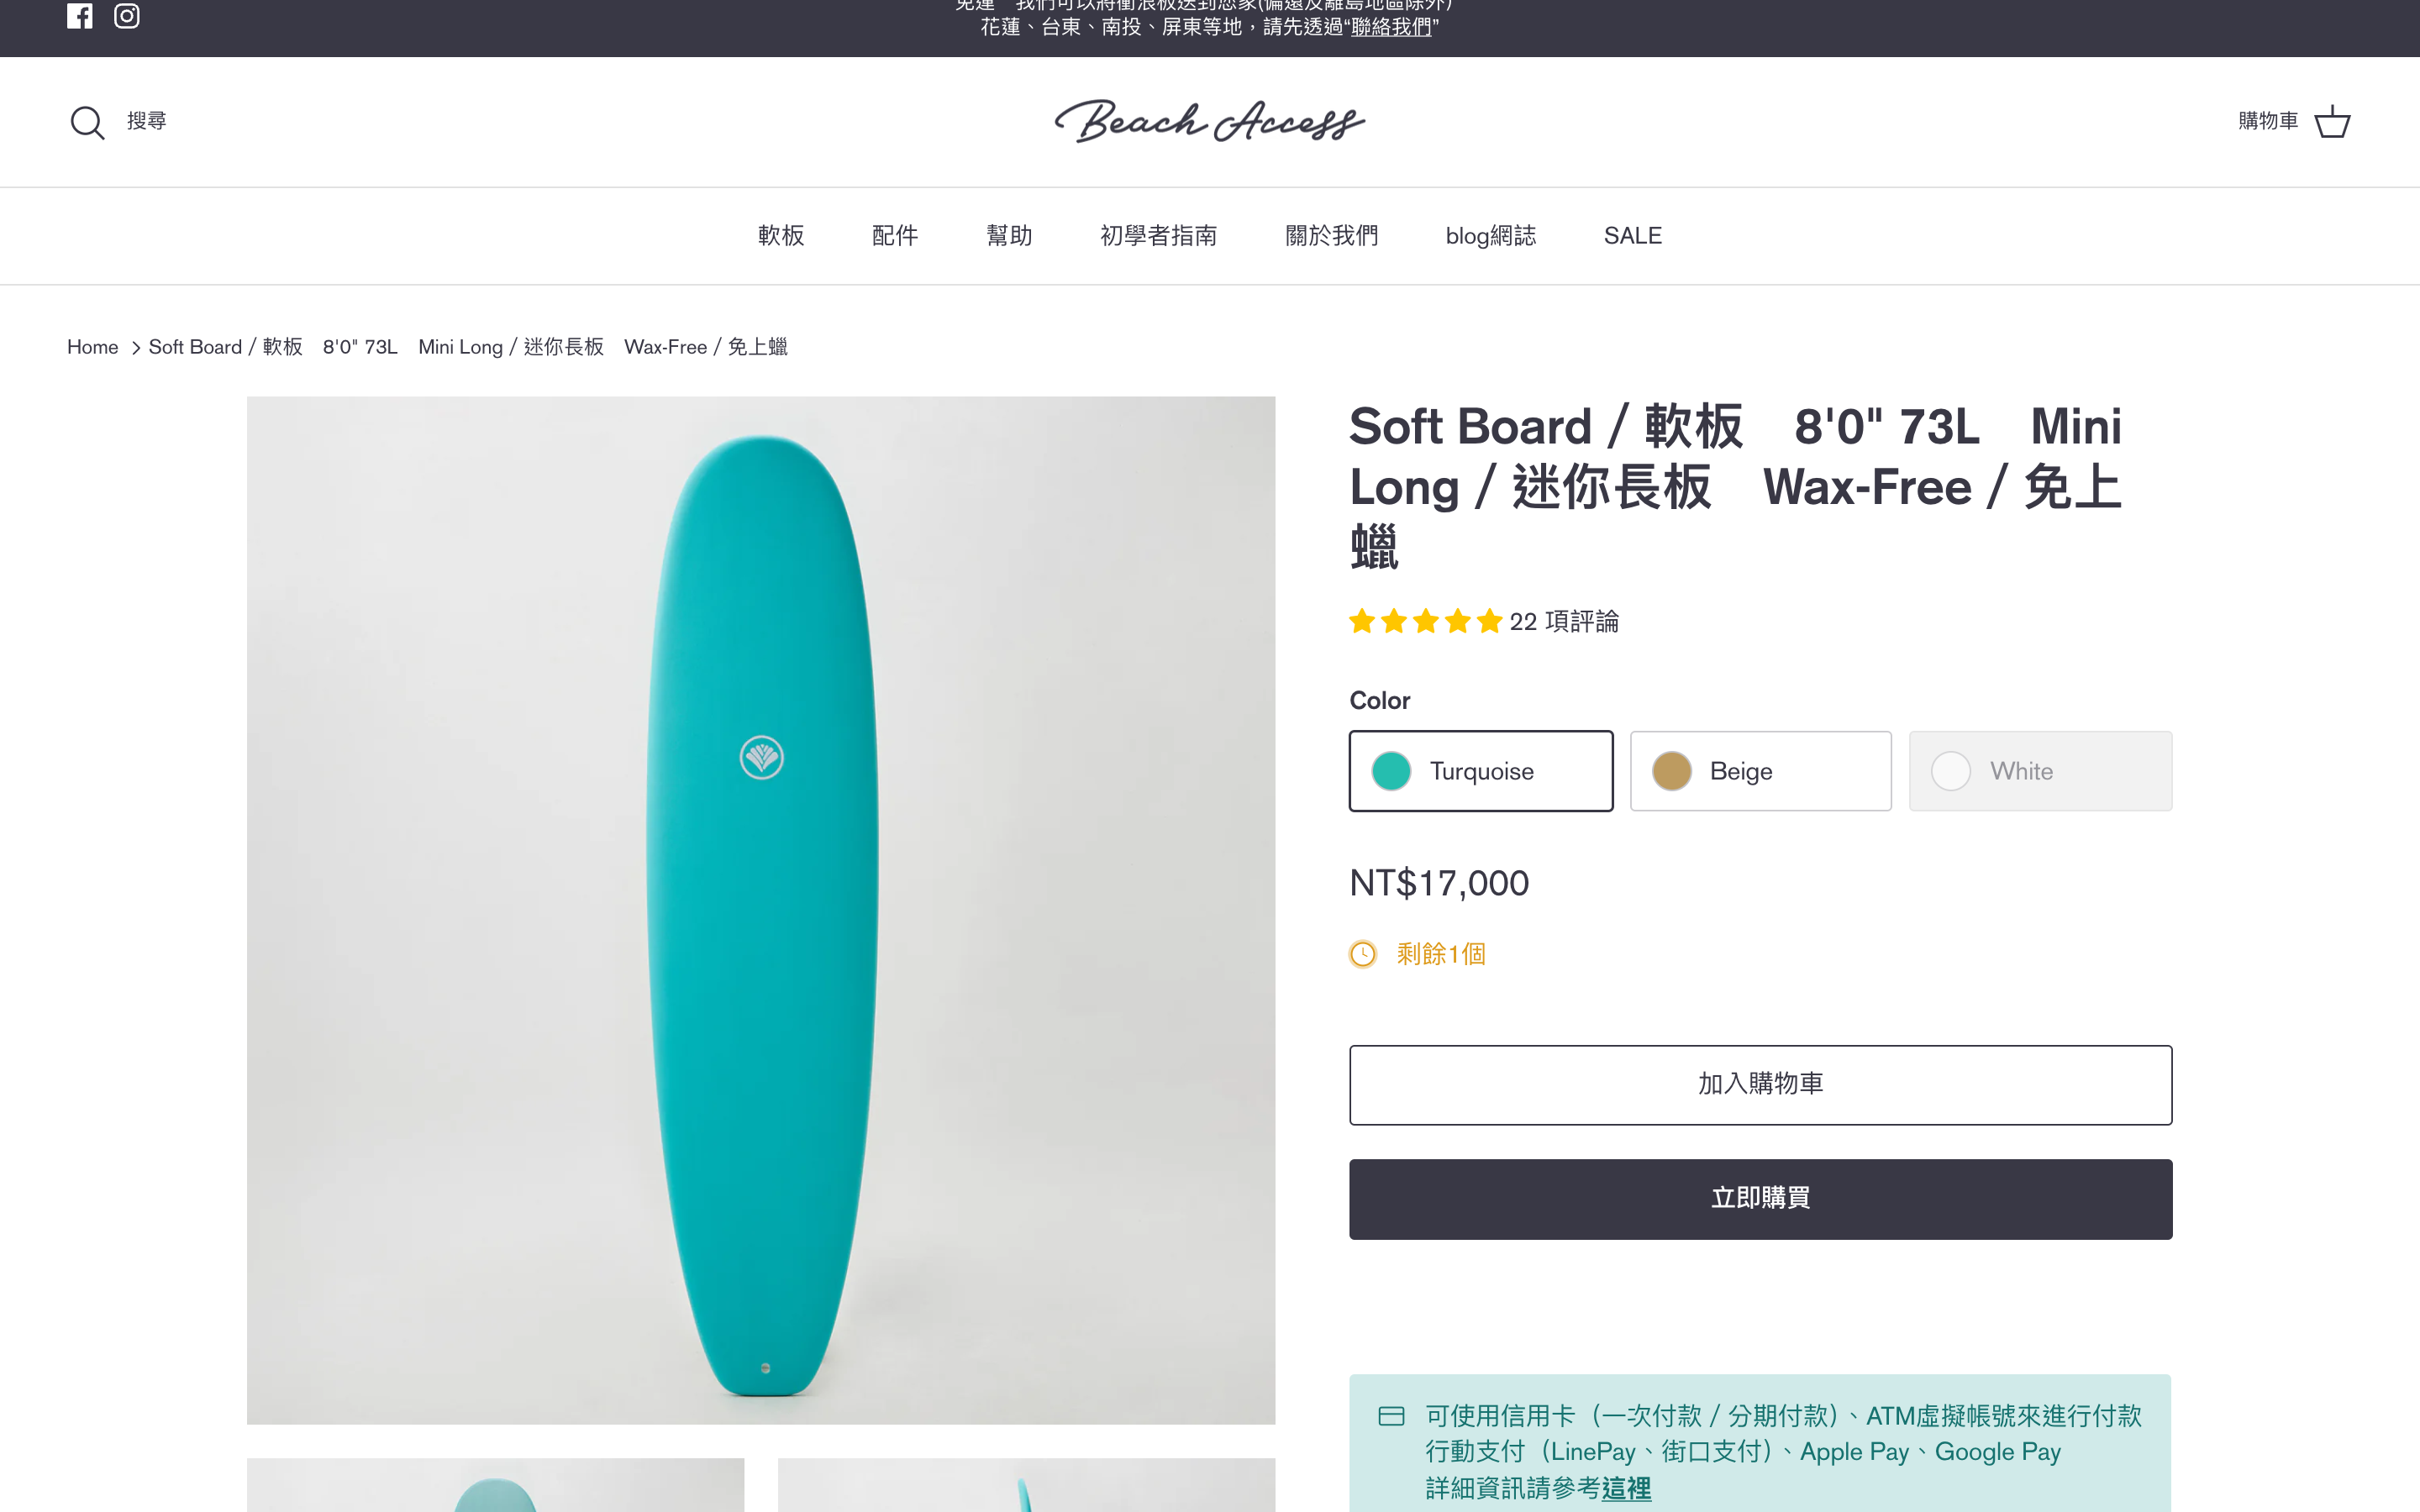Open the 軟板 navigation menu

(x=781, y=236)
